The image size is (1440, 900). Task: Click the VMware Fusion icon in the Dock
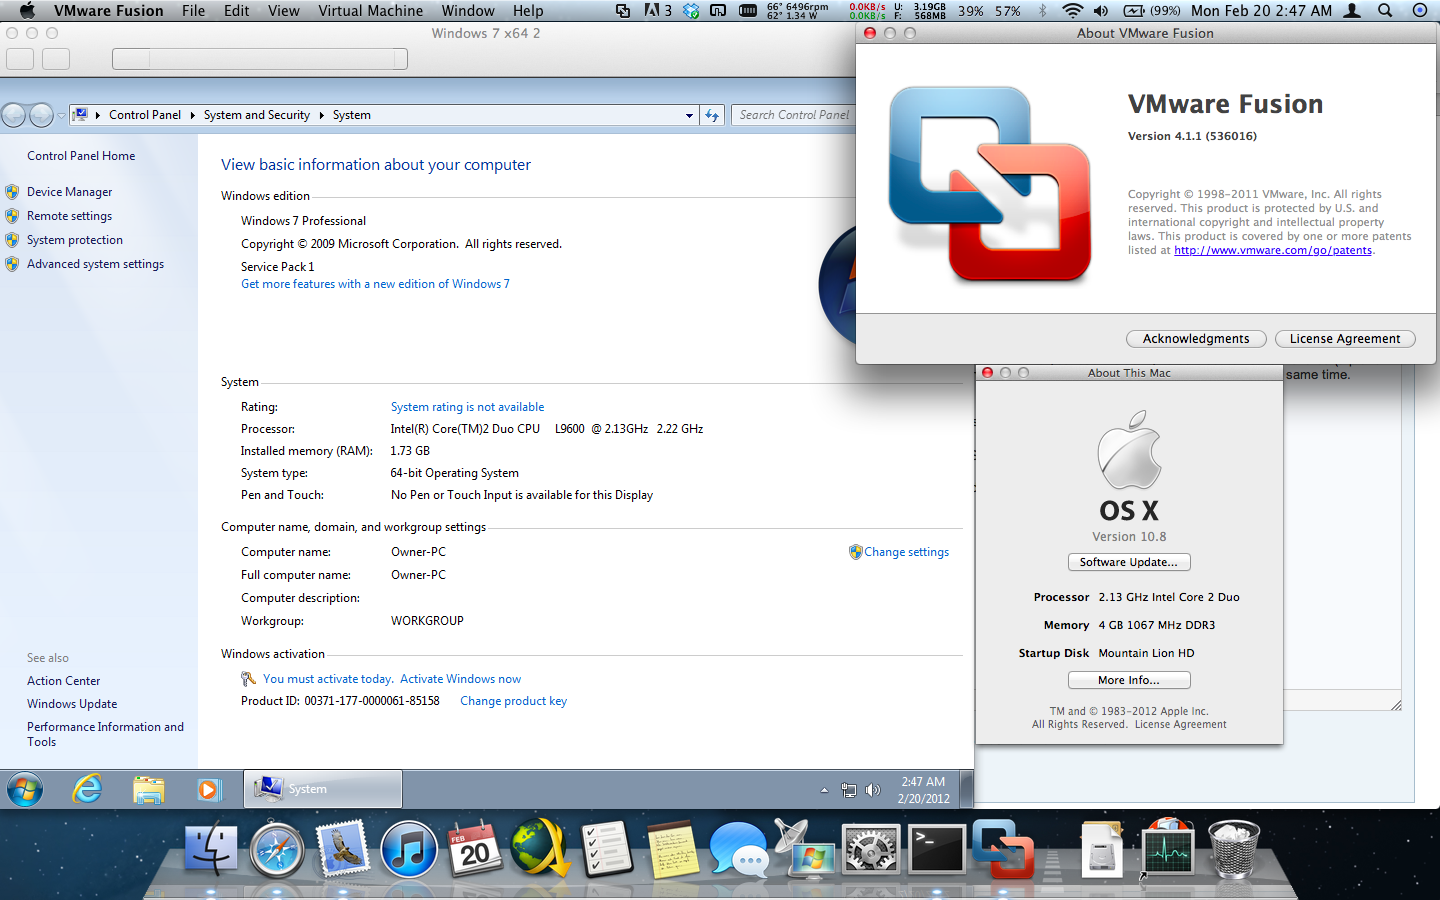point(1002,849)
